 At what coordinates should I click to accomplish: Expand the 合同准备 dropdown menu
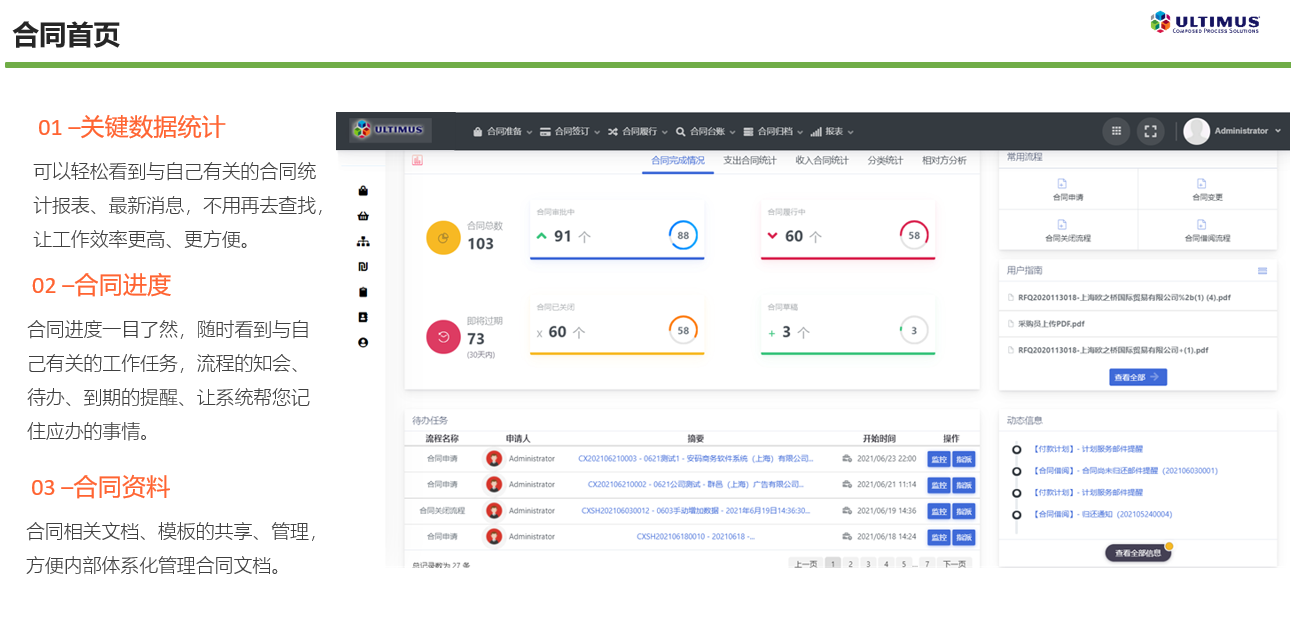503,132
